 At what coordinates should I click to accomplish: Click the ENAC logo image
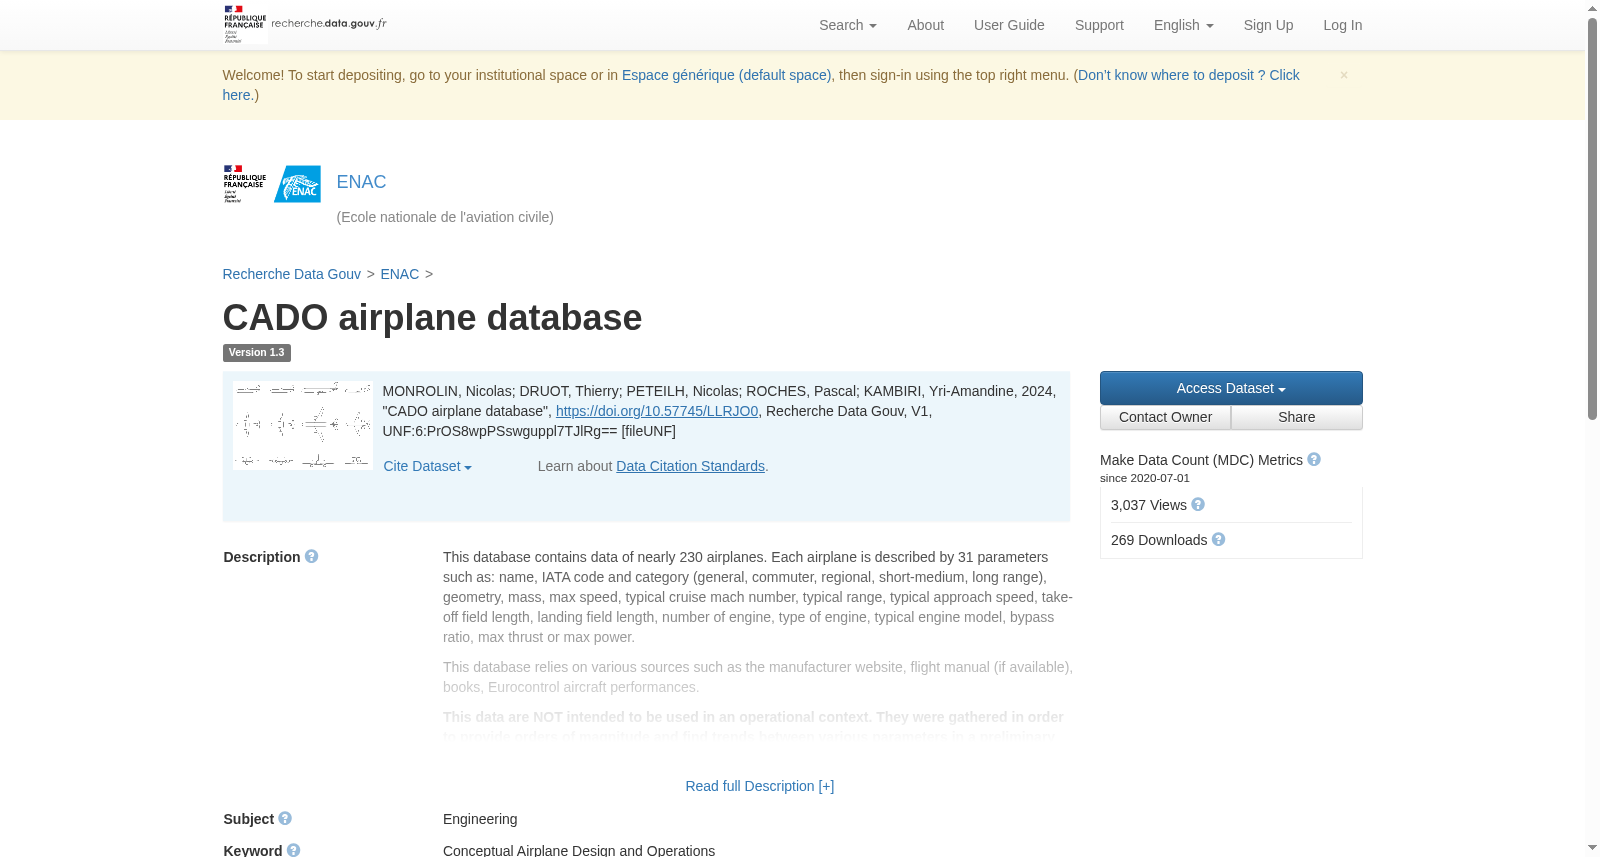(297, 184)
